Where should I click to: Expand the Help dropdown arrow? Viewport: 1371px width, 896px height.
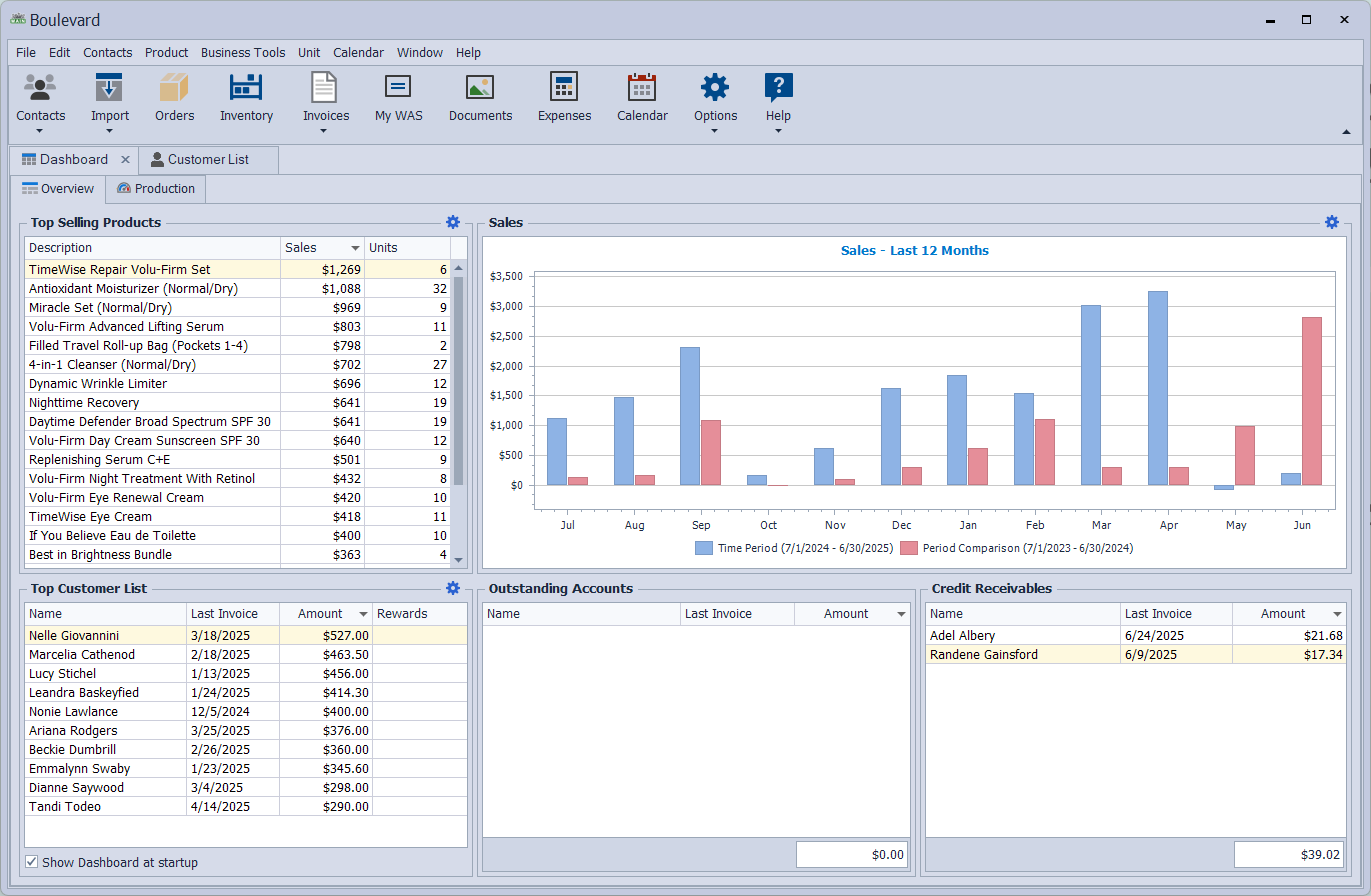coord(778,131)
